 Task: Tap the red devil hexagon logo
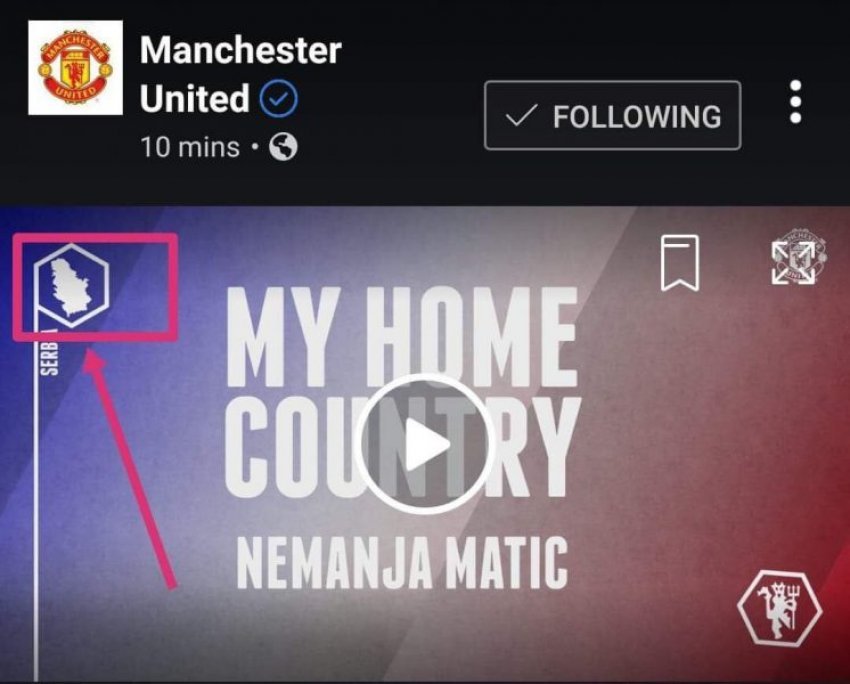[780, 608]
